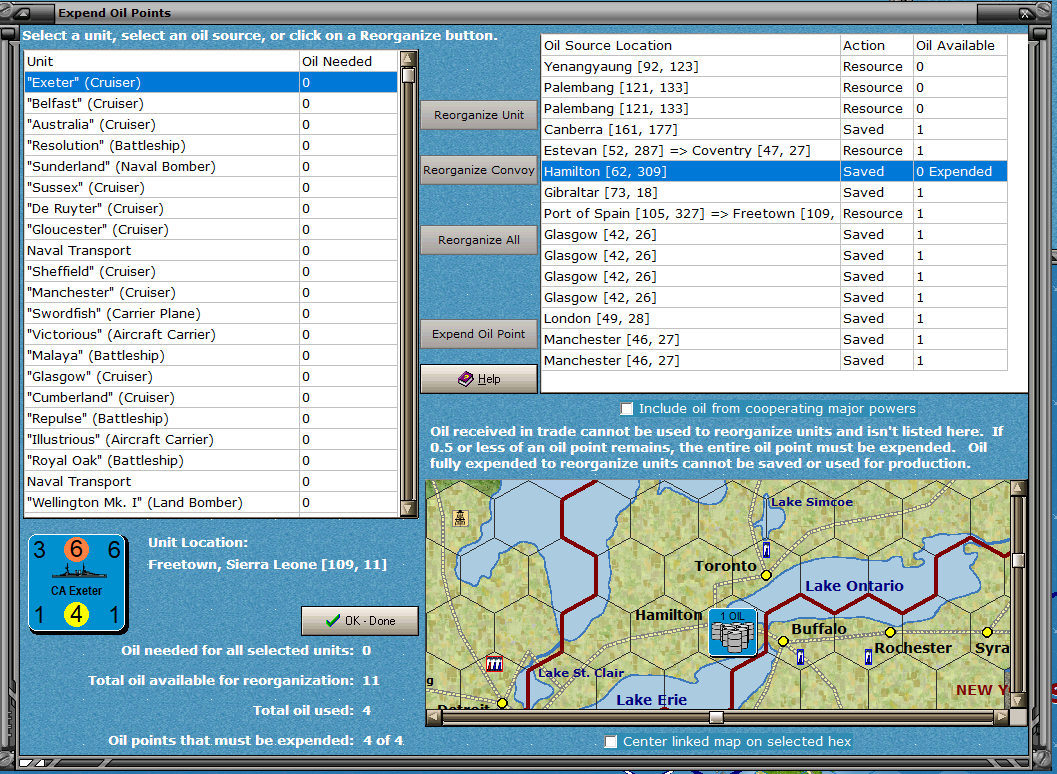Enable include oil from cooperating major powers

[x=627, y=409]
